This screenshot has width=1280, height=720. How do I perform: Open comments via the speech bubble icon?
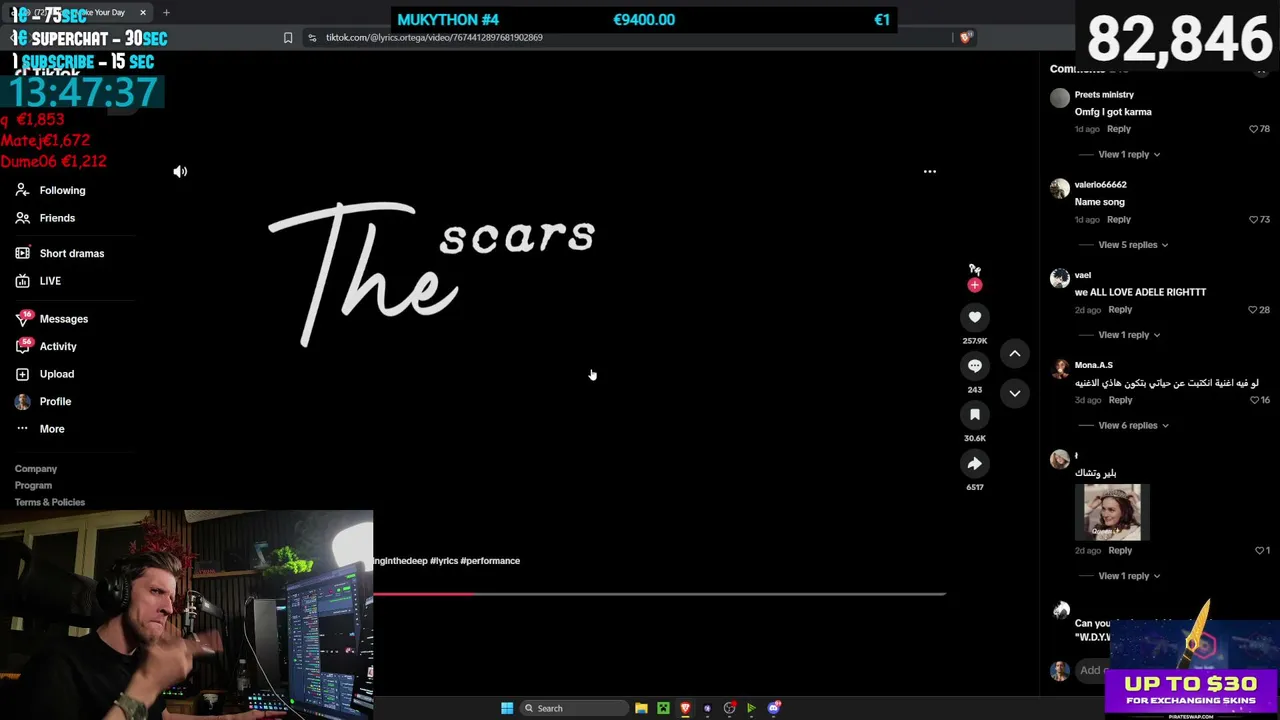(975, 366)
